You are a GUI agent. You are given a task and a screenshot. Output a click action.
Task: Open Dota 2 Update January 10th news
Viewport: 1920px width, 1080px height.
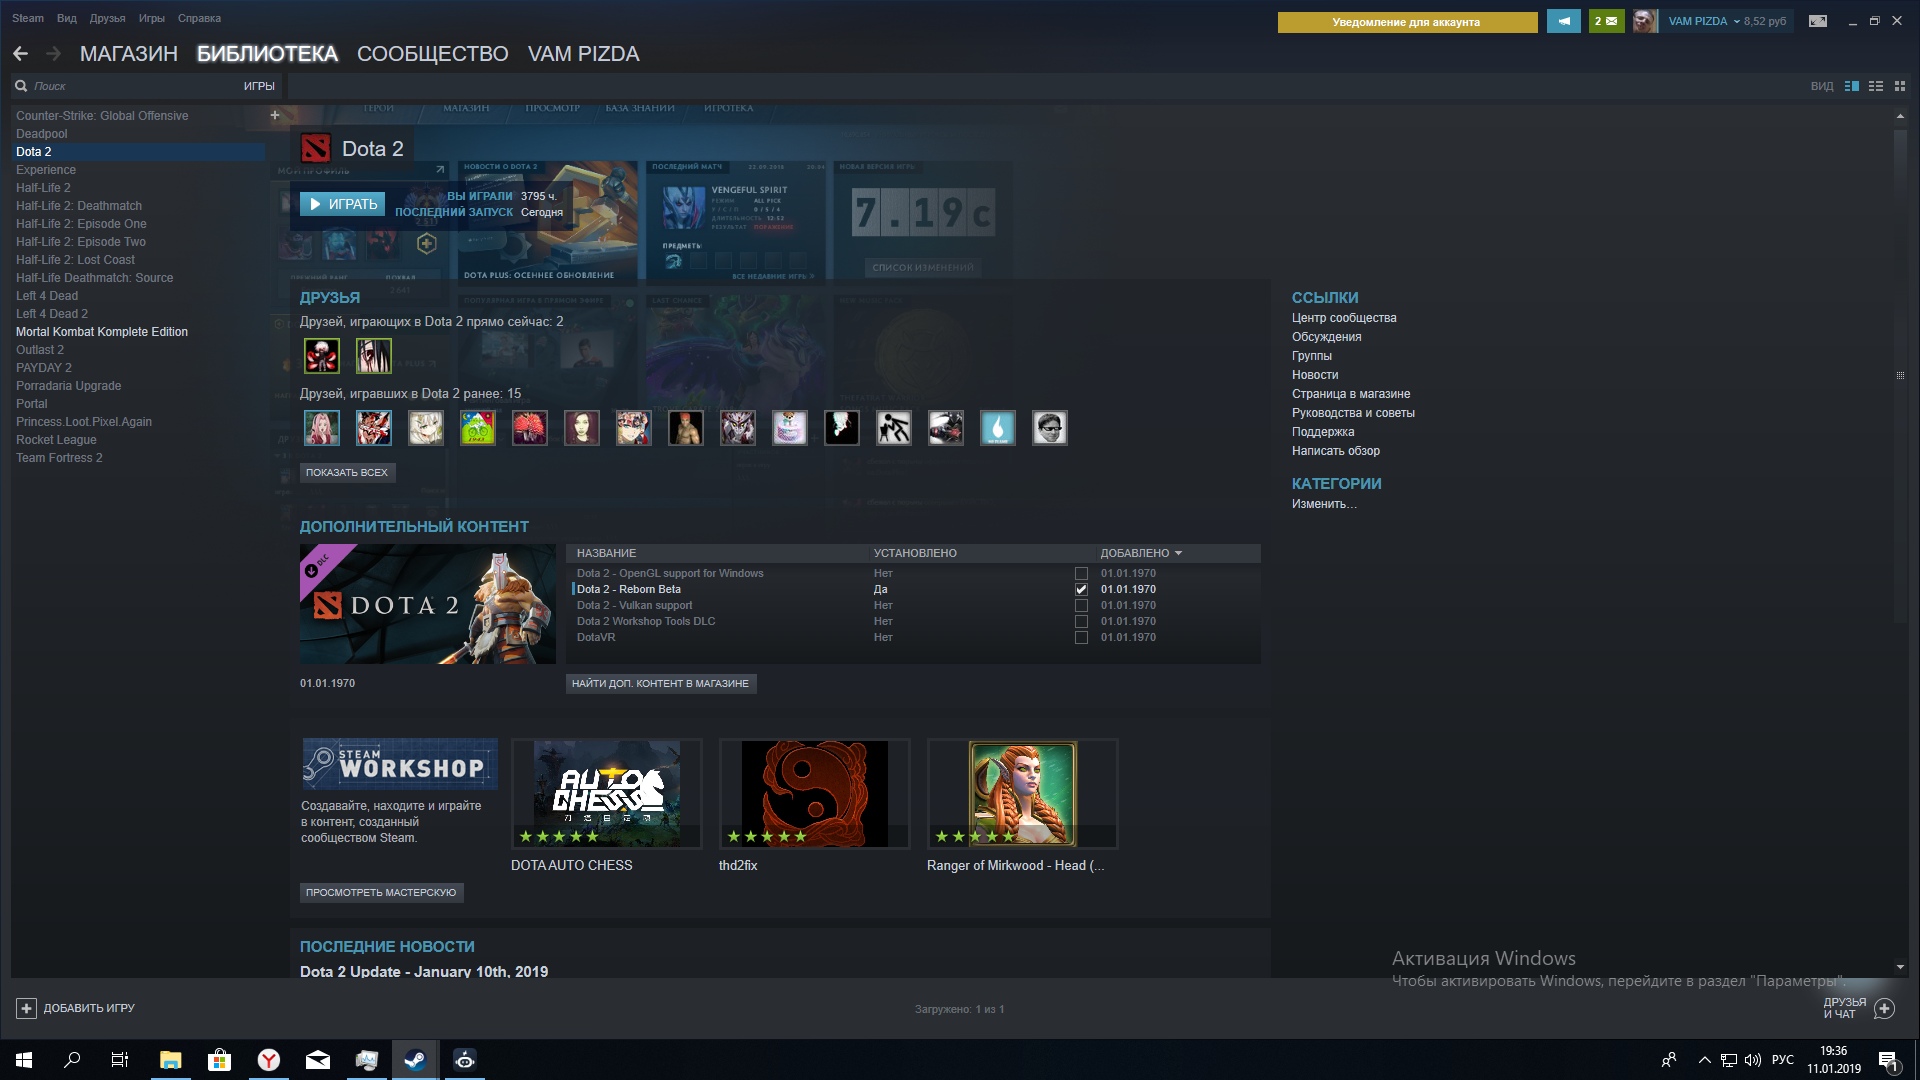pos(424,972)
